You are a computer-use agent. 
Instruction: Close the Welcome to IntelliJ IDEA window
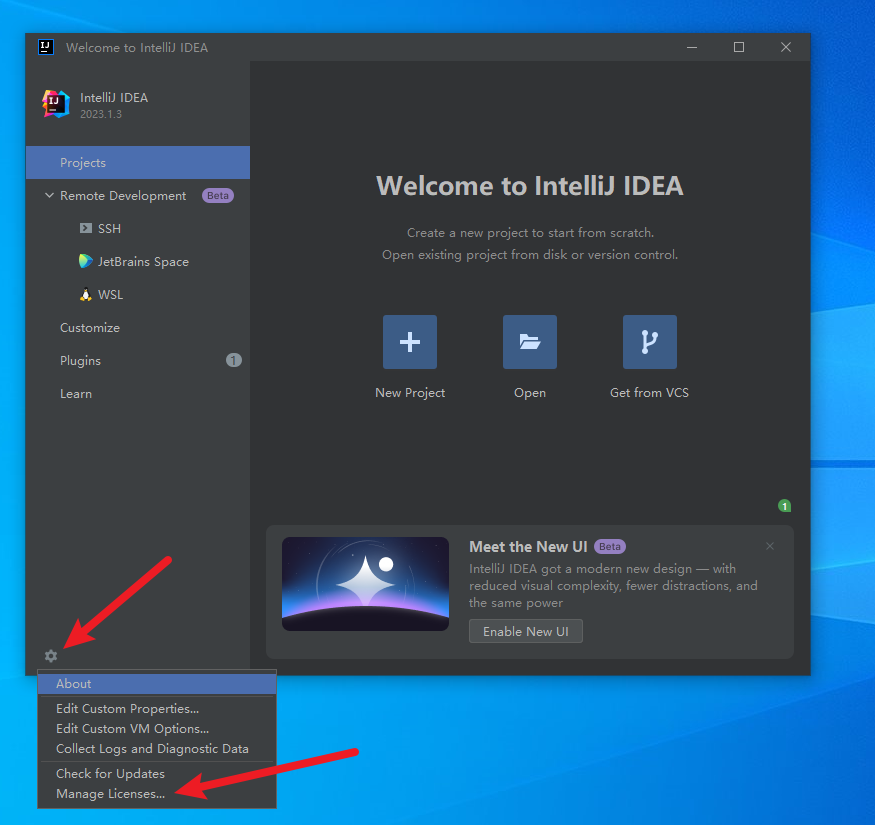coord(786,47)
